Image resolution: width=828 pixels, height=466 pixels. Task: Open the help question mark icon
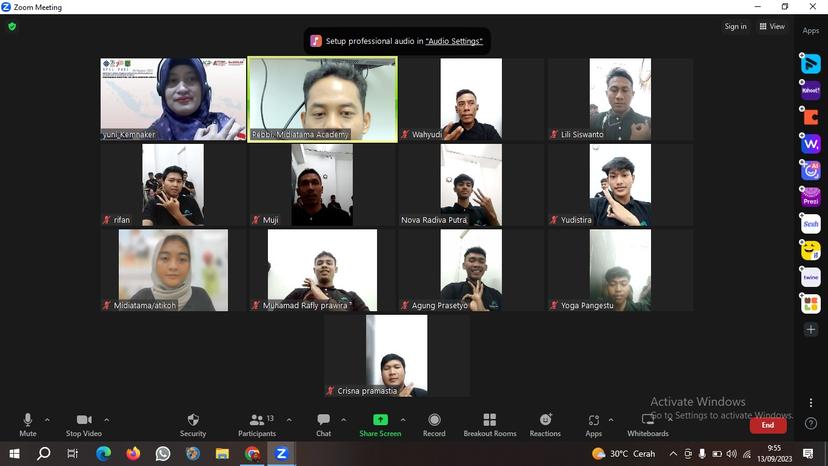coord(811,423)
